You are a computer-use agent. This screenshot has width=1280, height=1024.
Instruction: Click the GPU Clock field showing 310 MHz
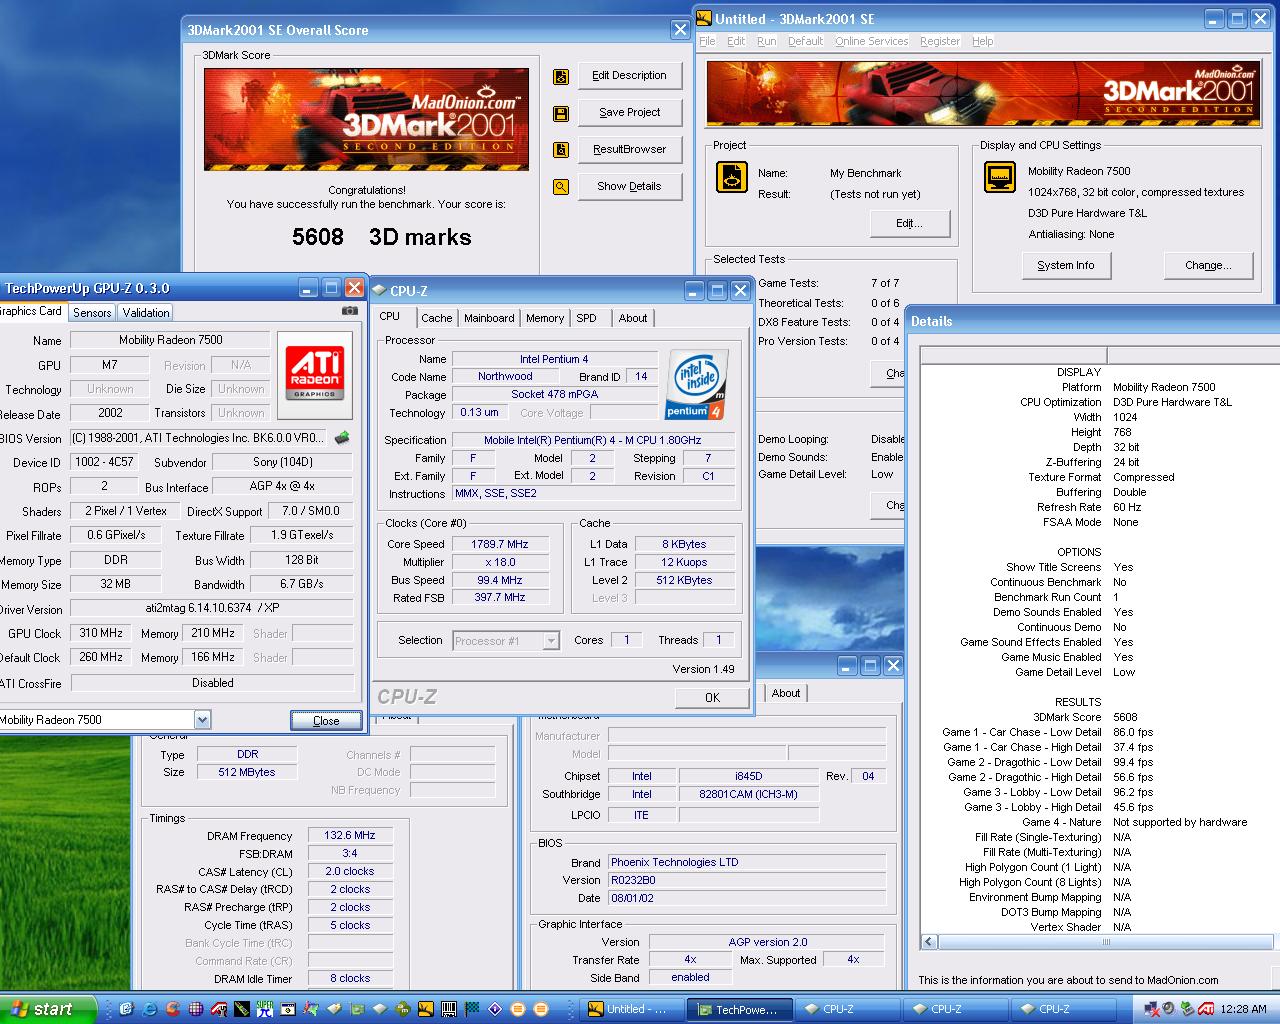click(101, 633)
